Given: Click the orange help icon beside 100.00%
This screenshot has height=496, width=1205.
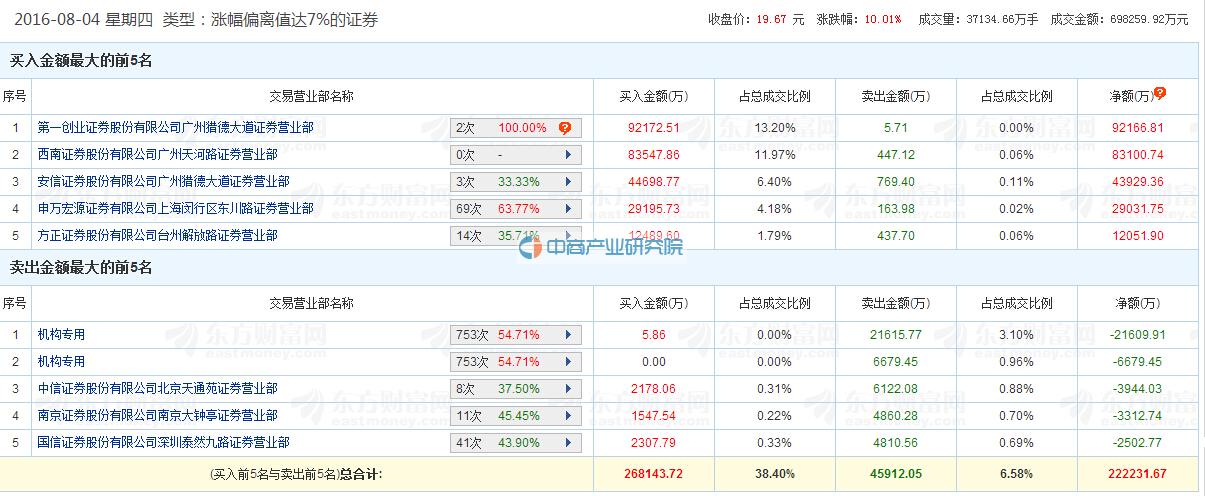Looking at the screenshot, I should pyautogui.click(x=565, y=128).
